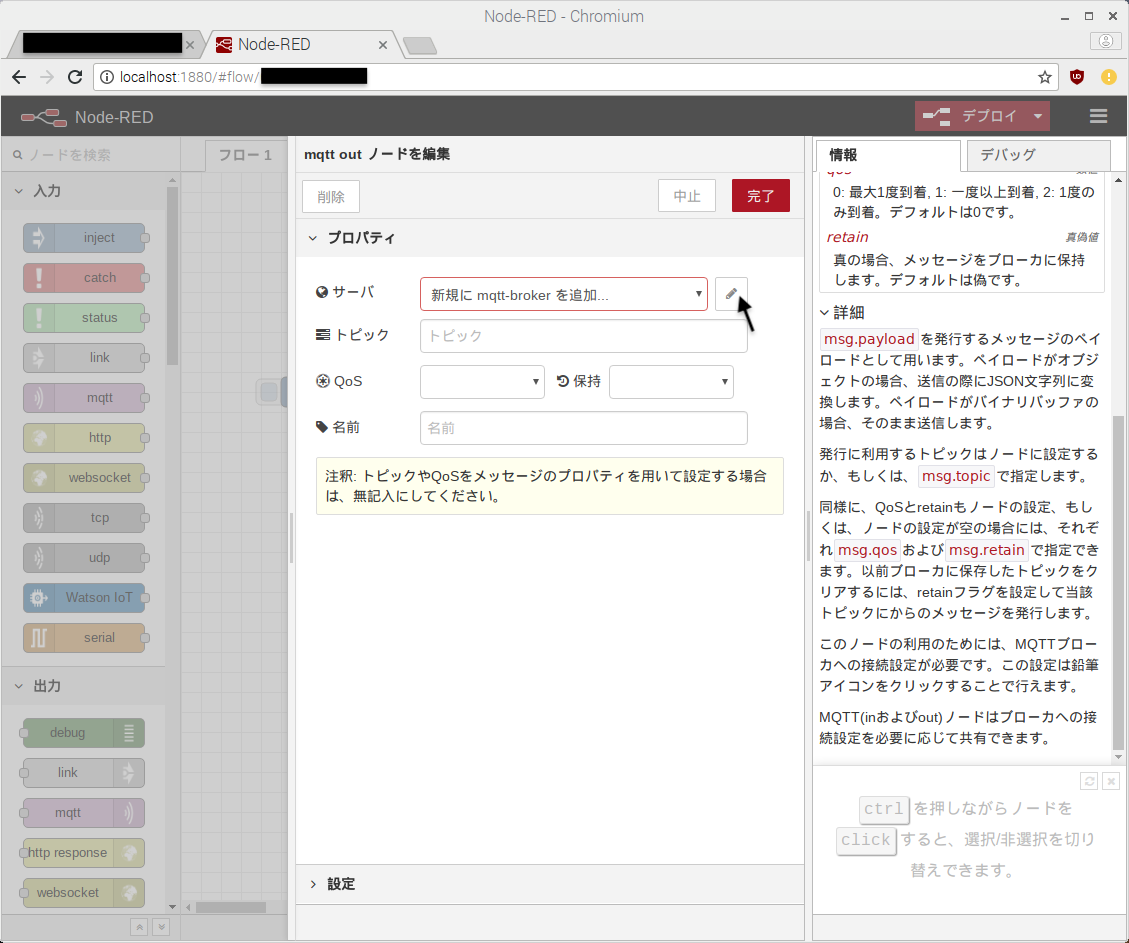The image size is (1129, 943).
Task: Open the デプロイ dropdown arrow
Action: click(x=1038, y=116)
